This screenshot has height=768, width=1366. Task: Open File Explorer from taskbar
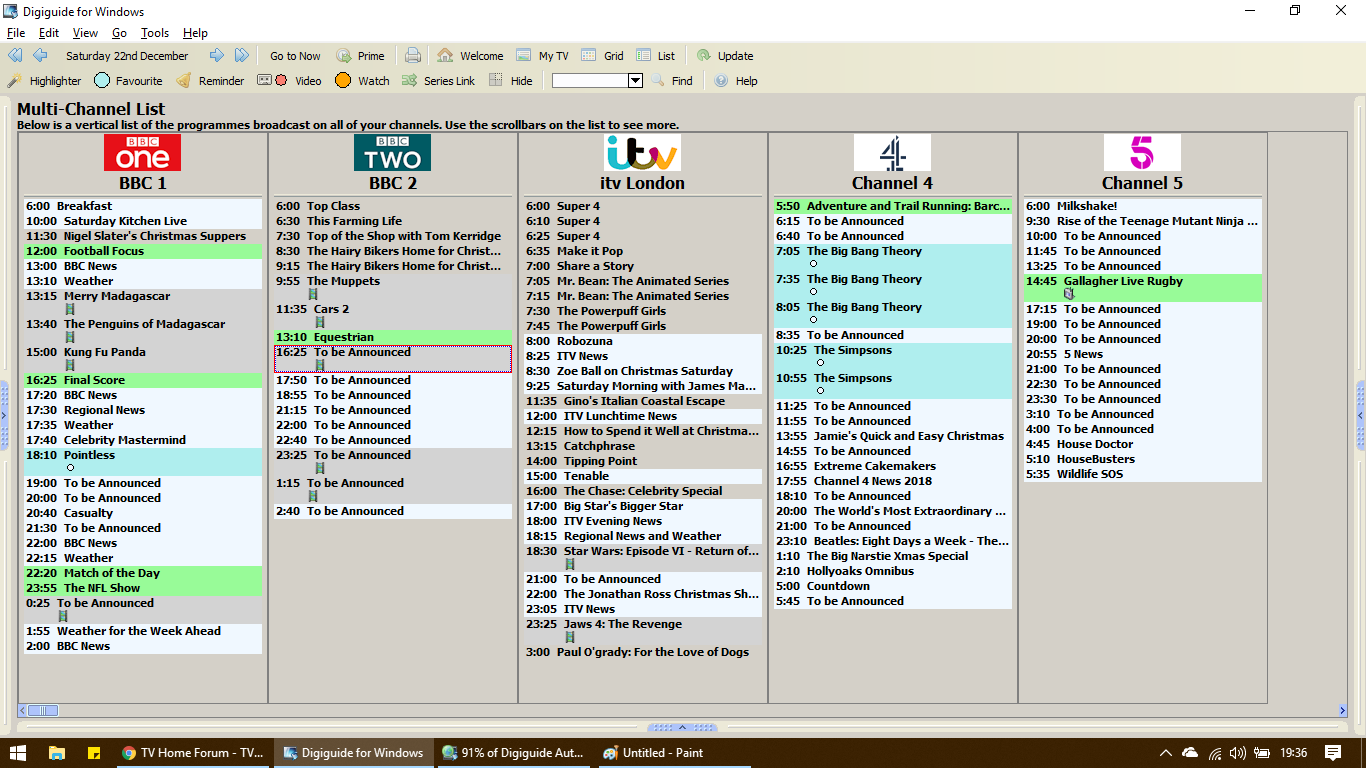[x=57, y=752]
